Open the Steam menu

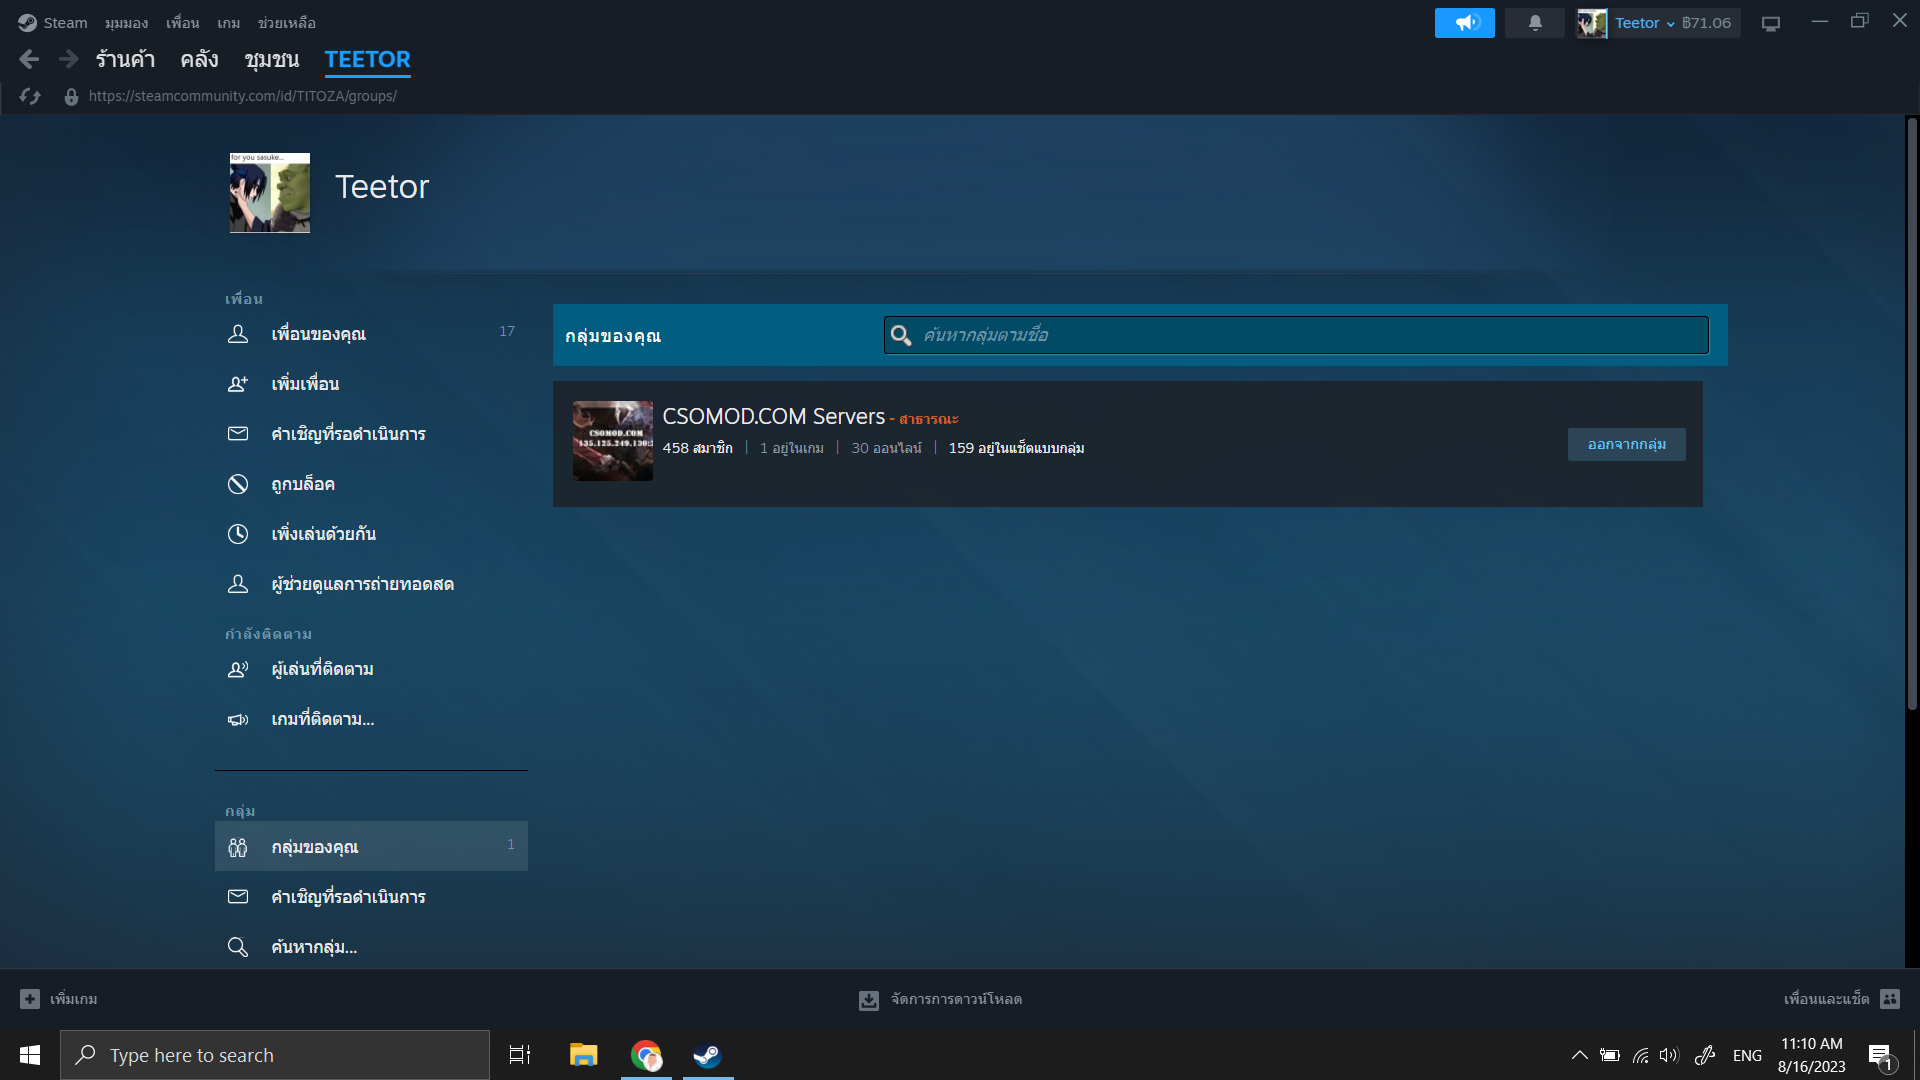pos(54,23)
